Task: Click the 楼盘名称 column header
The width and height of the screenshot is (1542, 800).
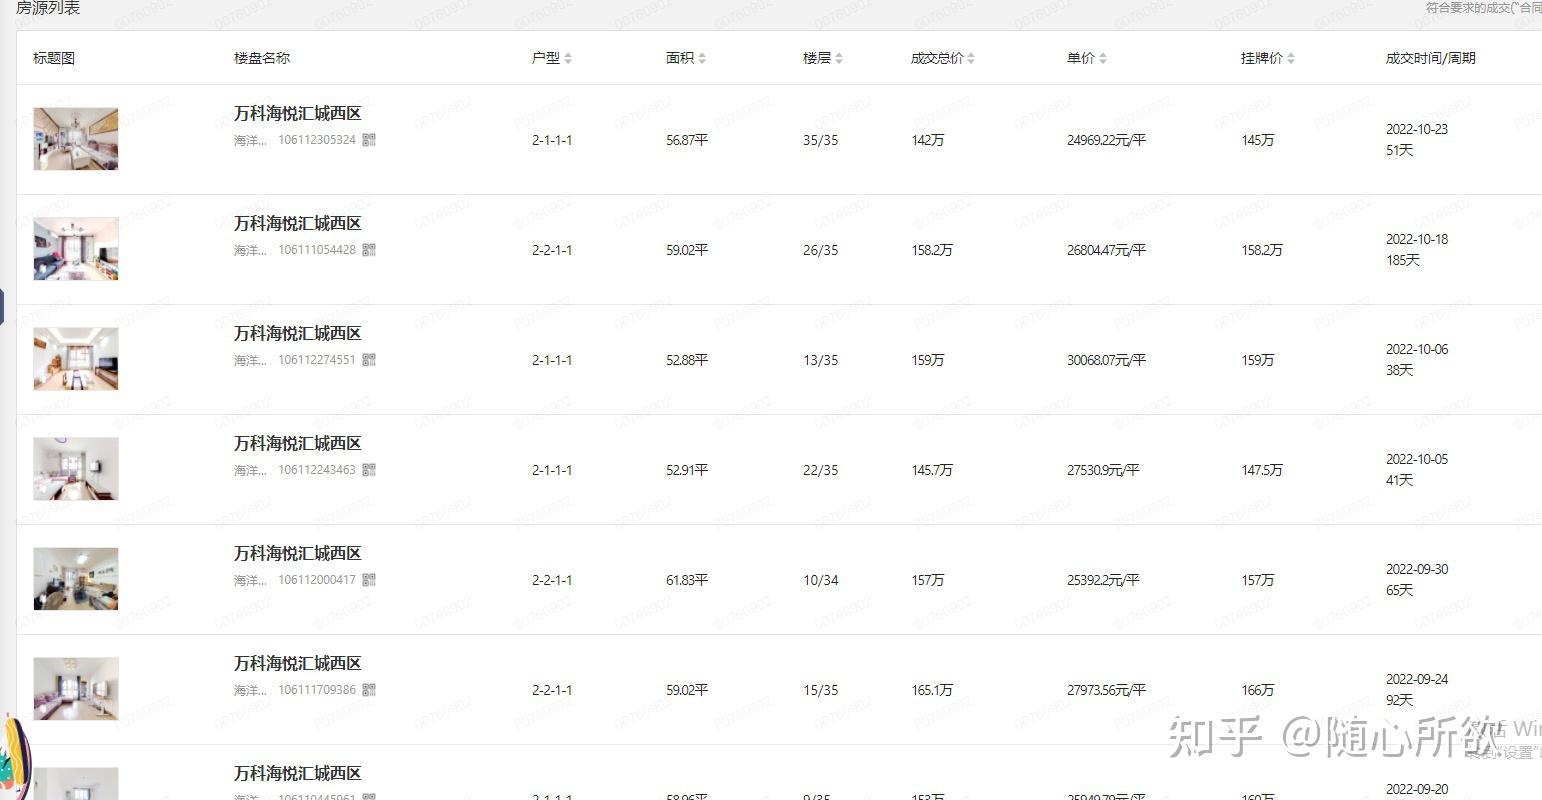Action: tap(262, 59)
